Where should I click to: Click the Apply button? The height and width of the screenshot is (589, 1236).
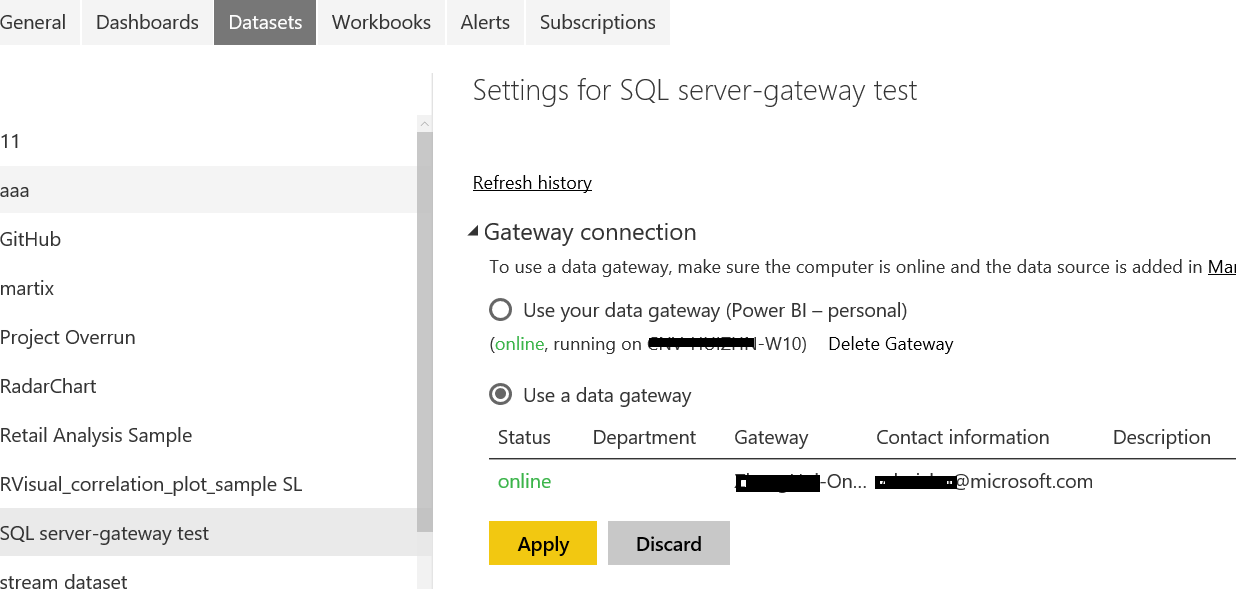[x=543, y=543]
